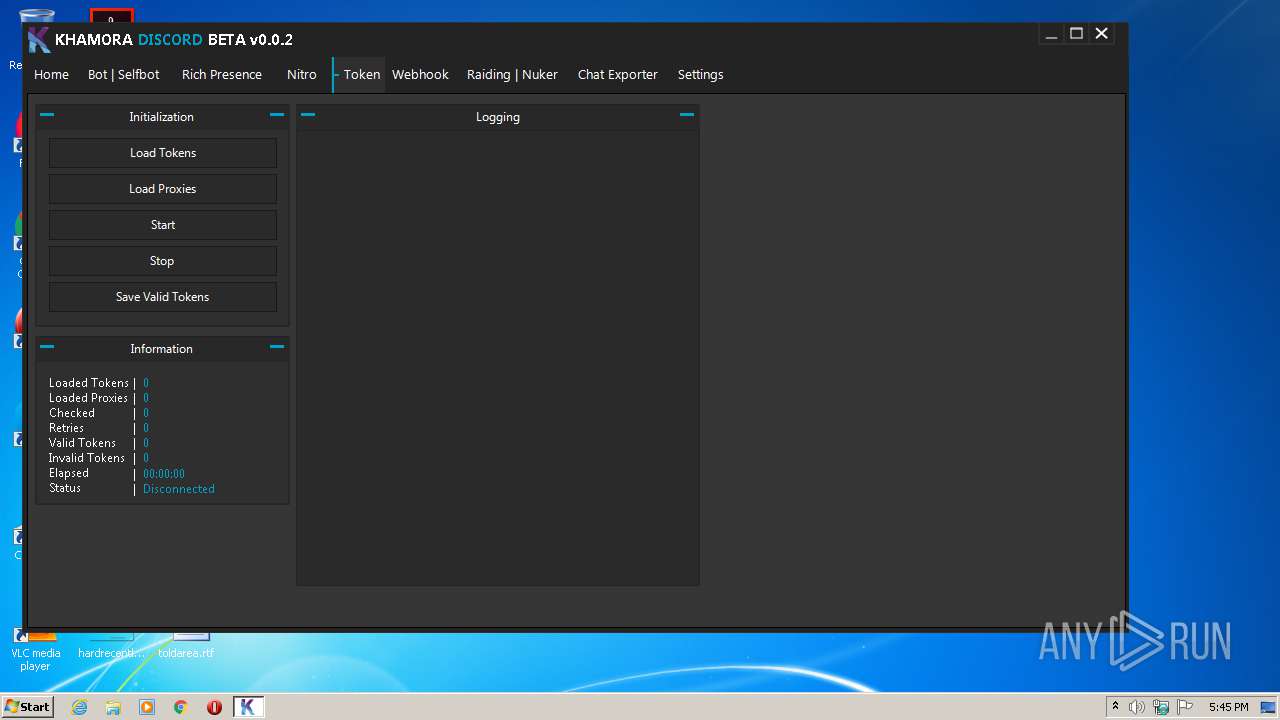The width and height of the screenshot is (1280, 720).
Task: Open the Windows Start menu
Action: pos(27,707)
